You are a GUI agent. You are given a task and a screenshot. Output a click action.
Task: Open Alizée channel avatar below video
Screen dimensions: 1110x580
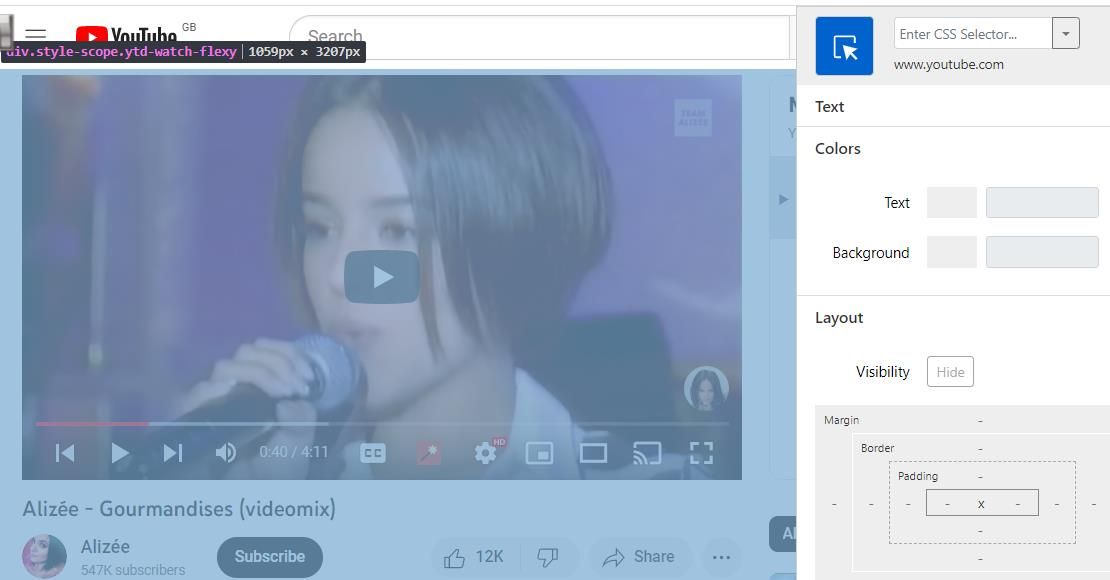[44, 556]
